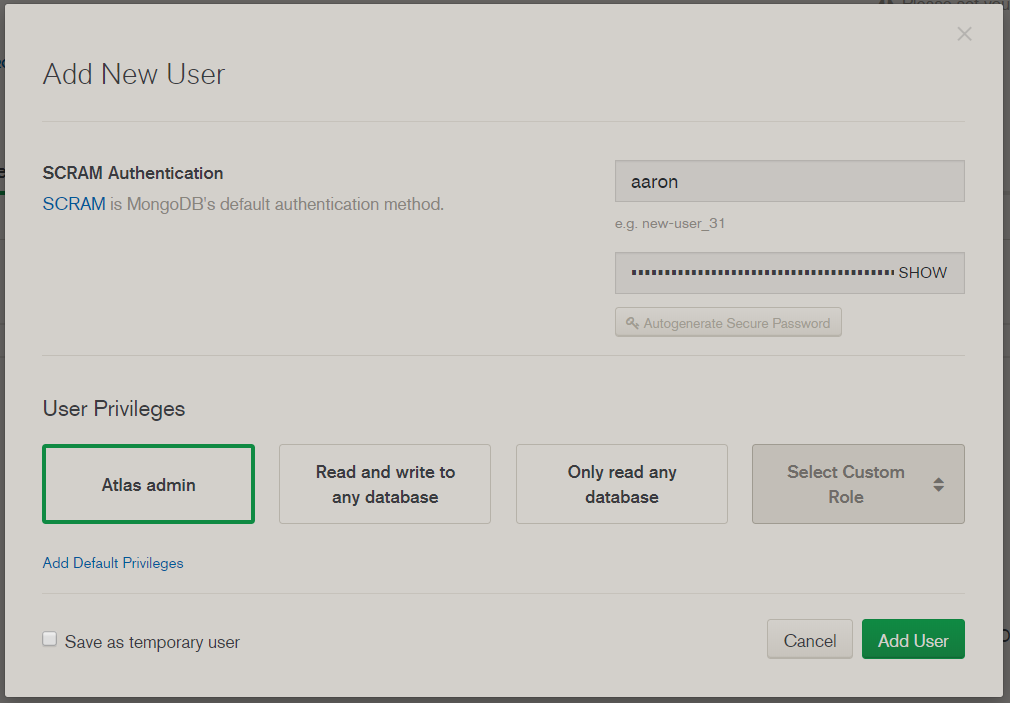Focus the username field containing aaron
This screenshot has width=1010, height=703.
(x=789, y=182)
